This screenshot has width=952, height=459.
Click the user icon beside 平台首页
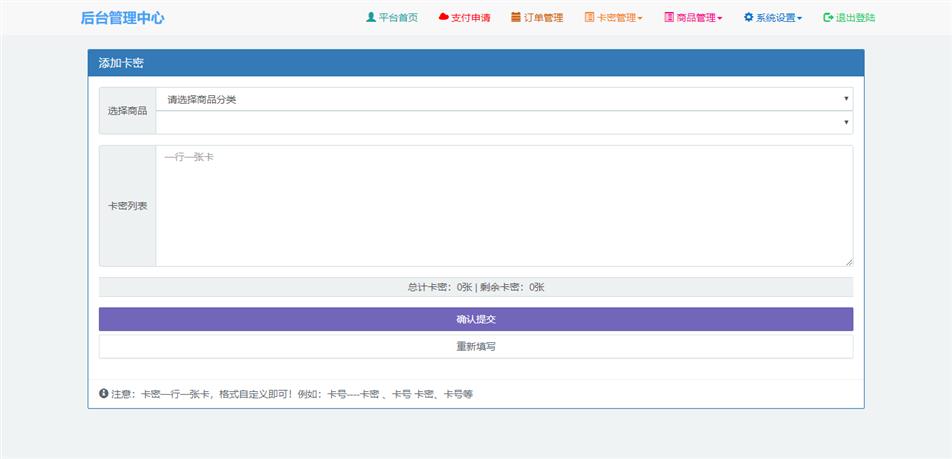[x=370, y=17]
